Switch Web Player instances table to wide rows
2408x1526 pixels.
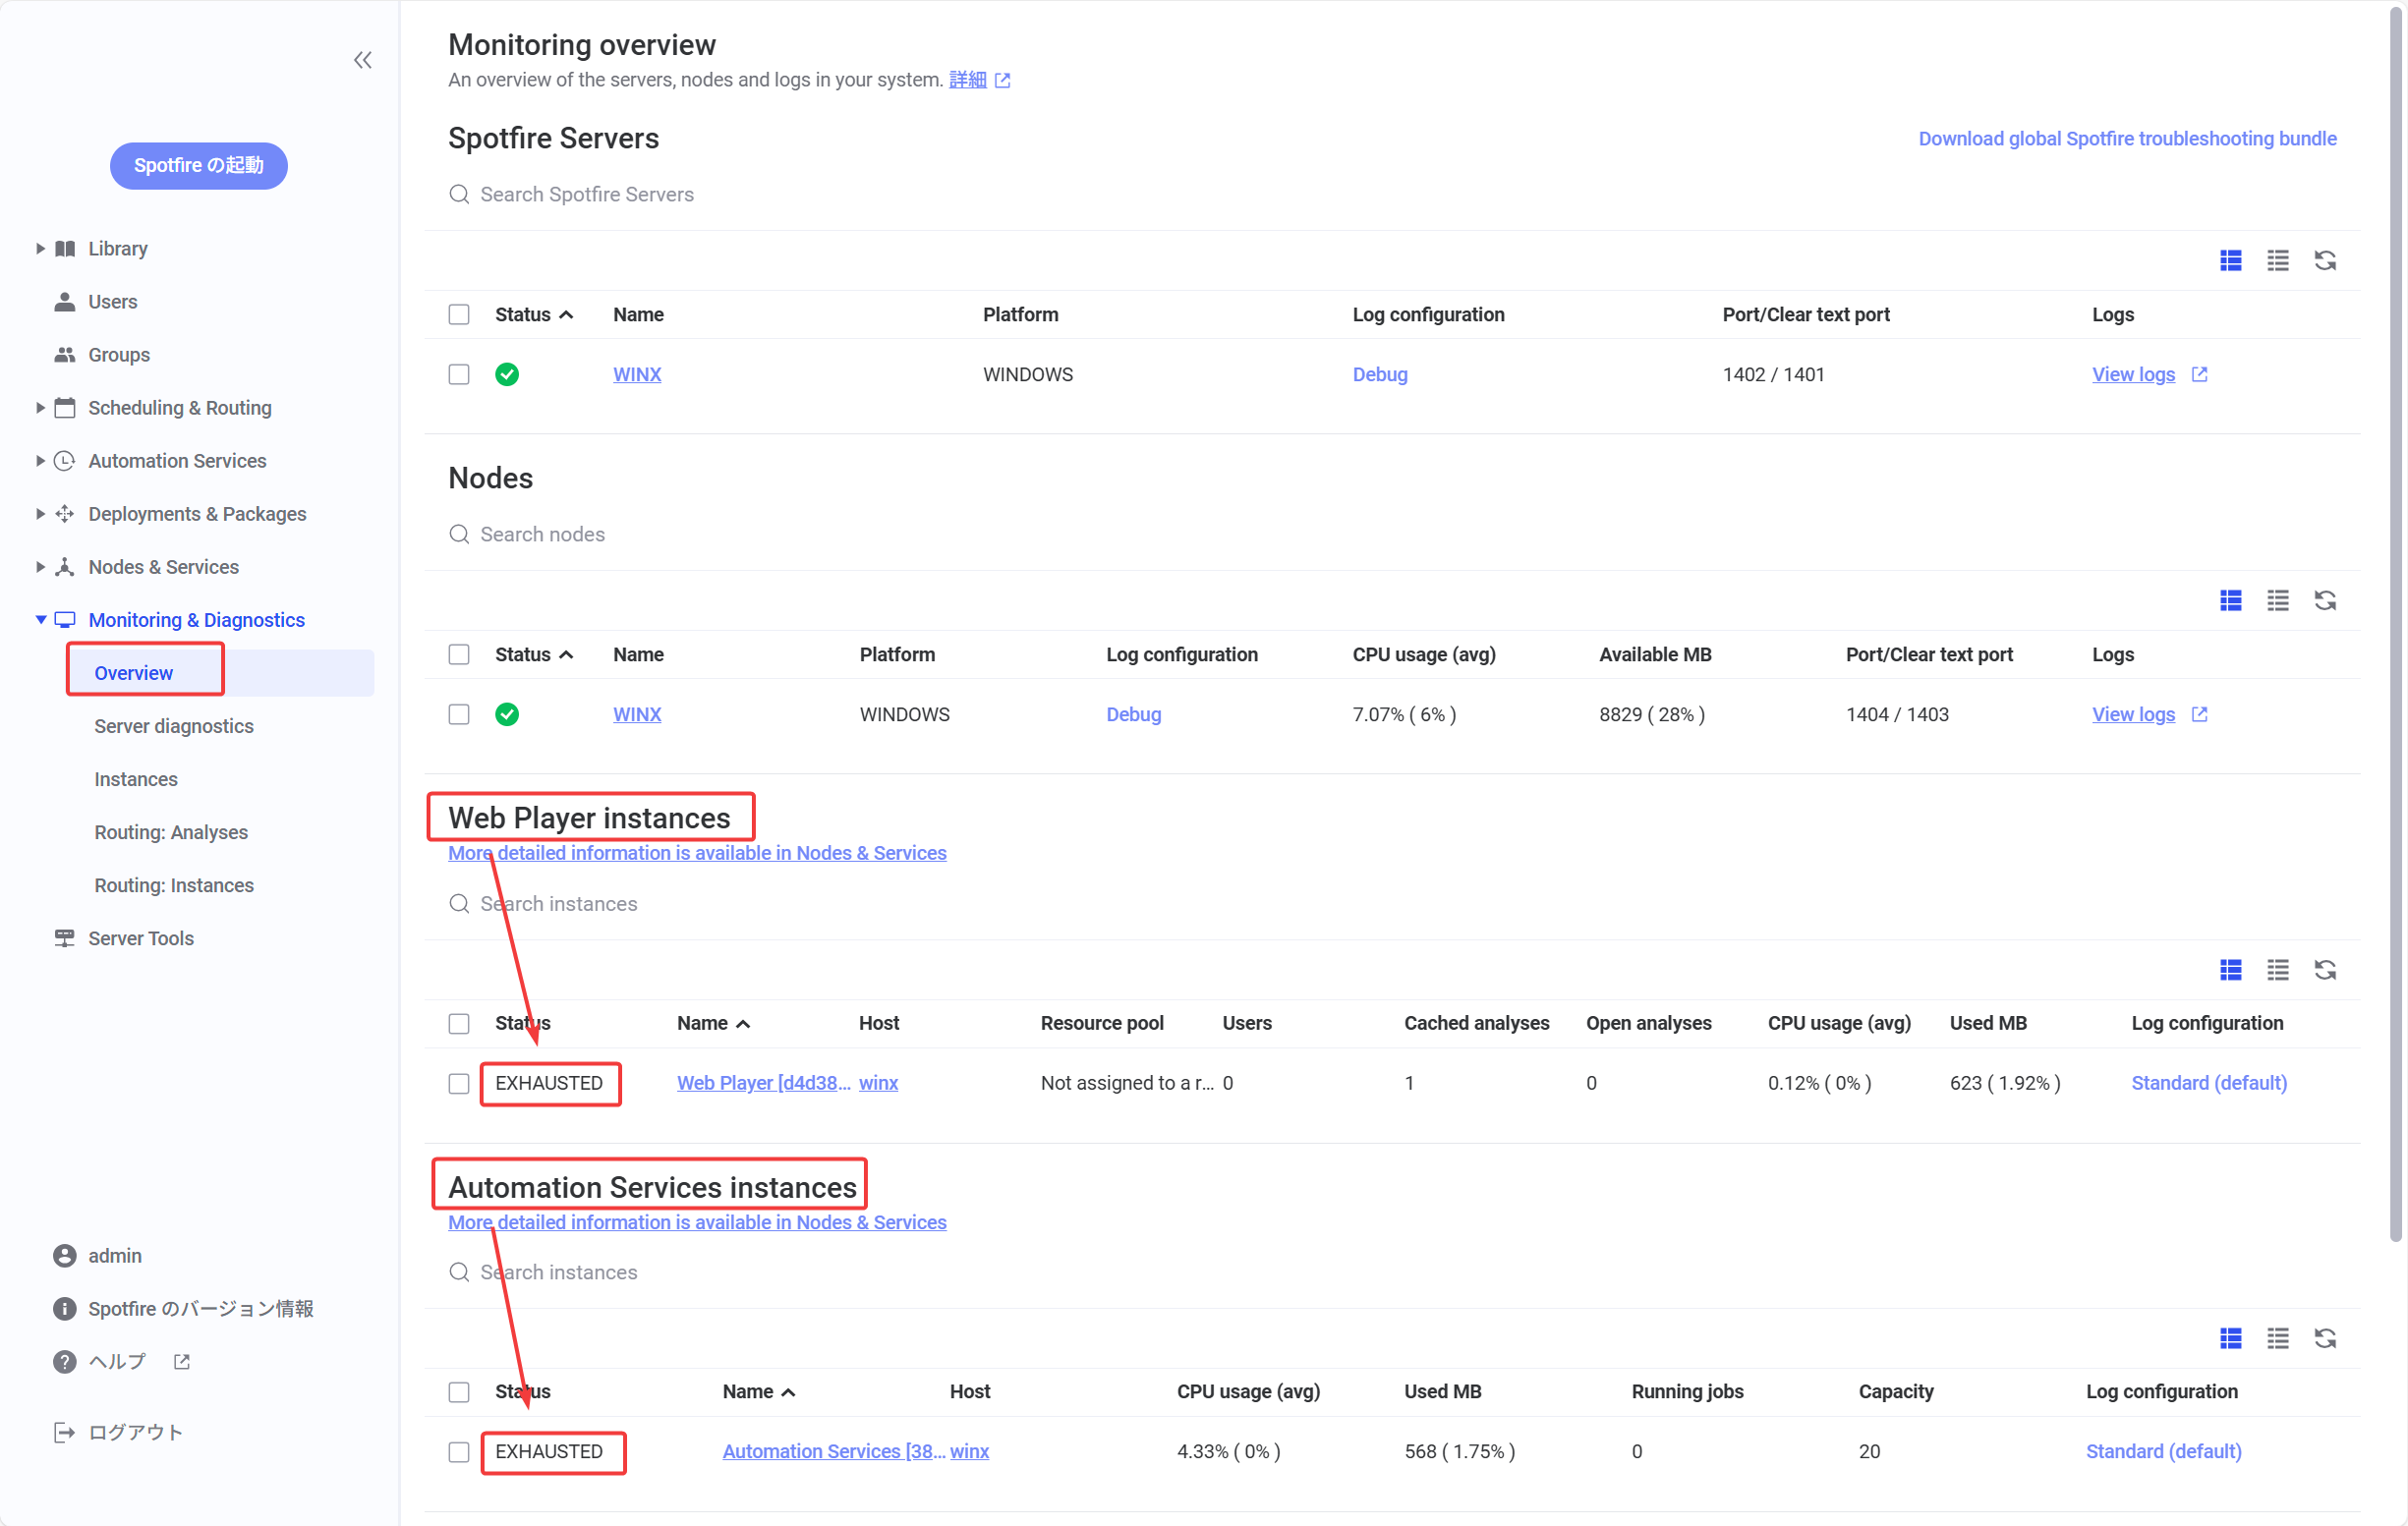2230,970
